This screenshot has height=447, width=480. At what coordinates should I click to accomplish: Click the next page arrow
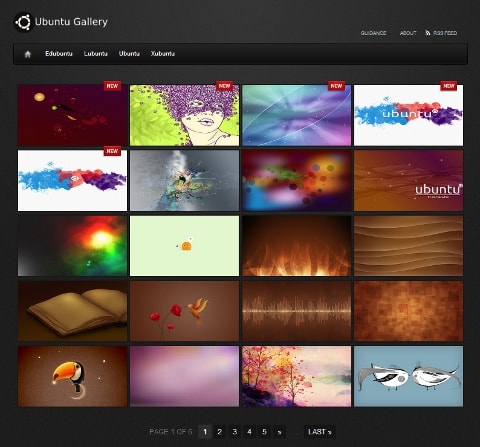point(279,432)
